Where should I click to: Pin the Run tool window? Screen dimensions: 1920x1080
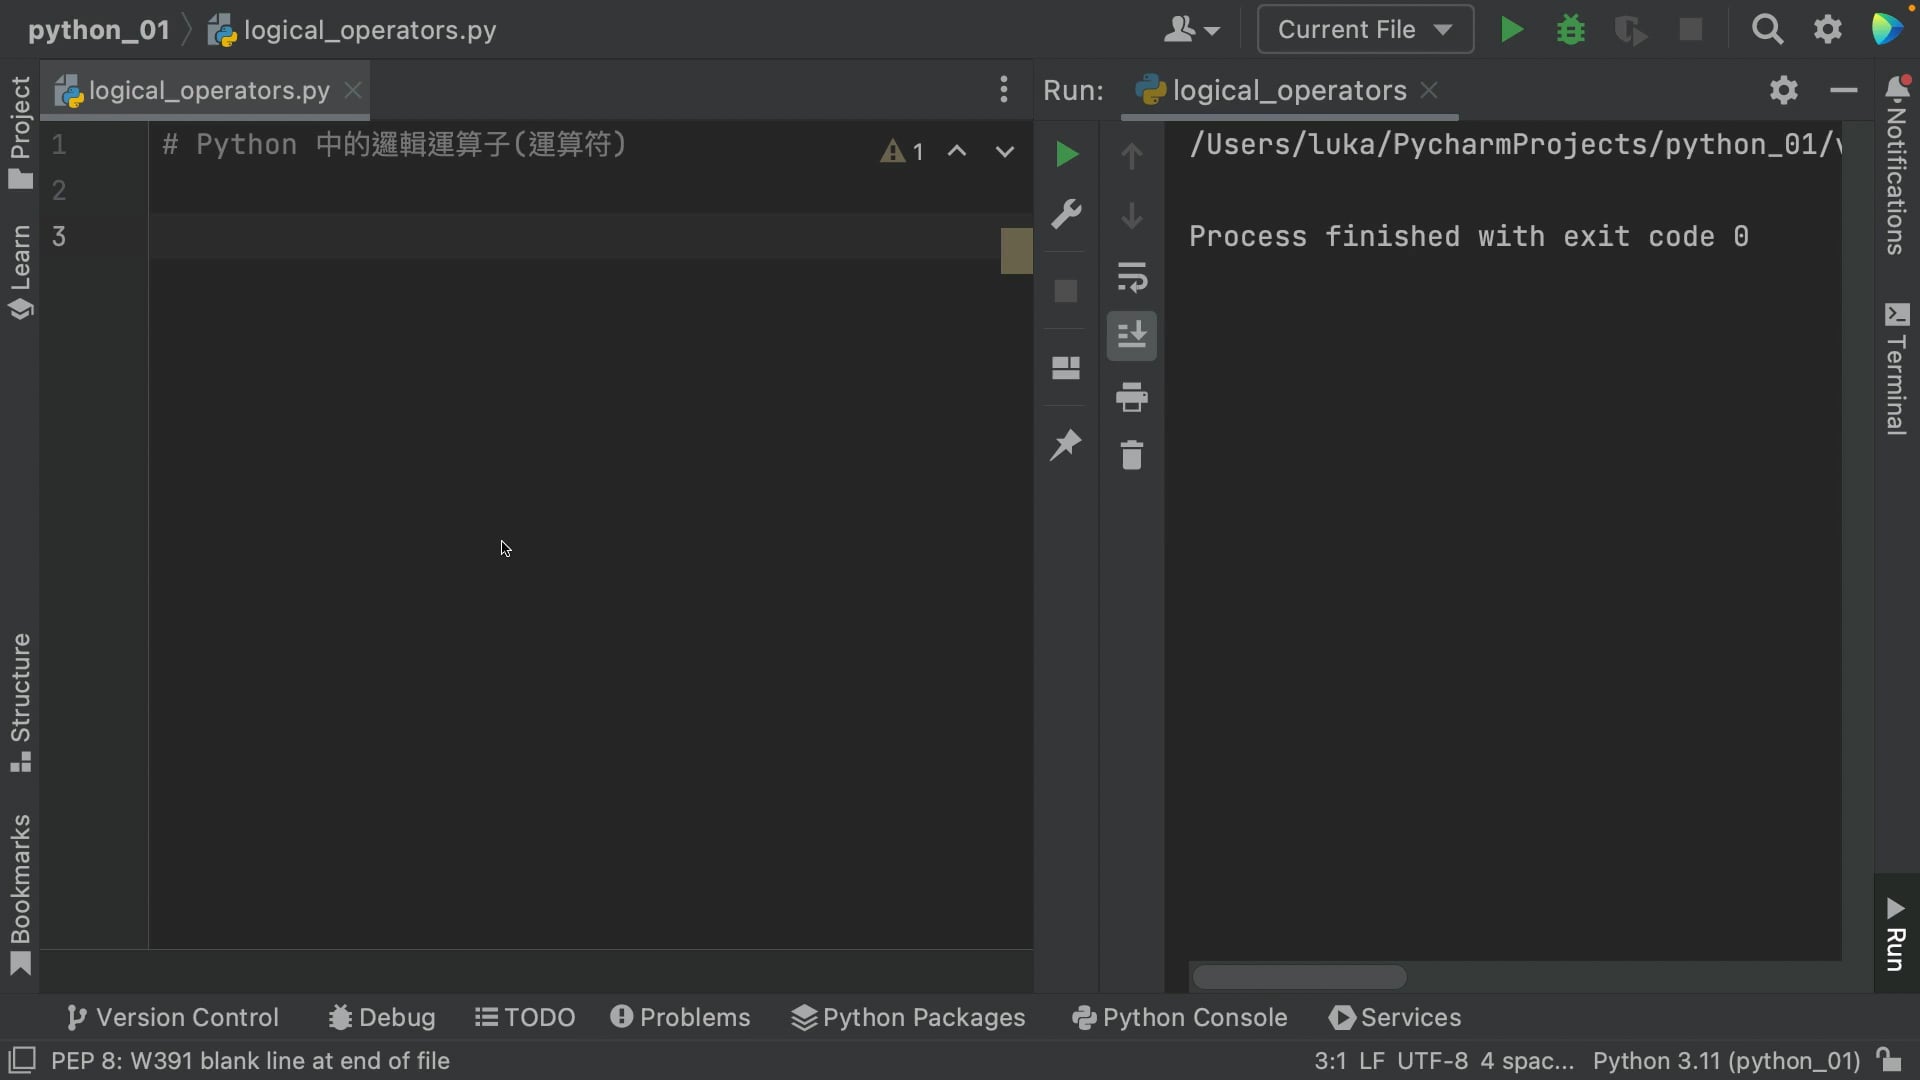pos(1066,444)
